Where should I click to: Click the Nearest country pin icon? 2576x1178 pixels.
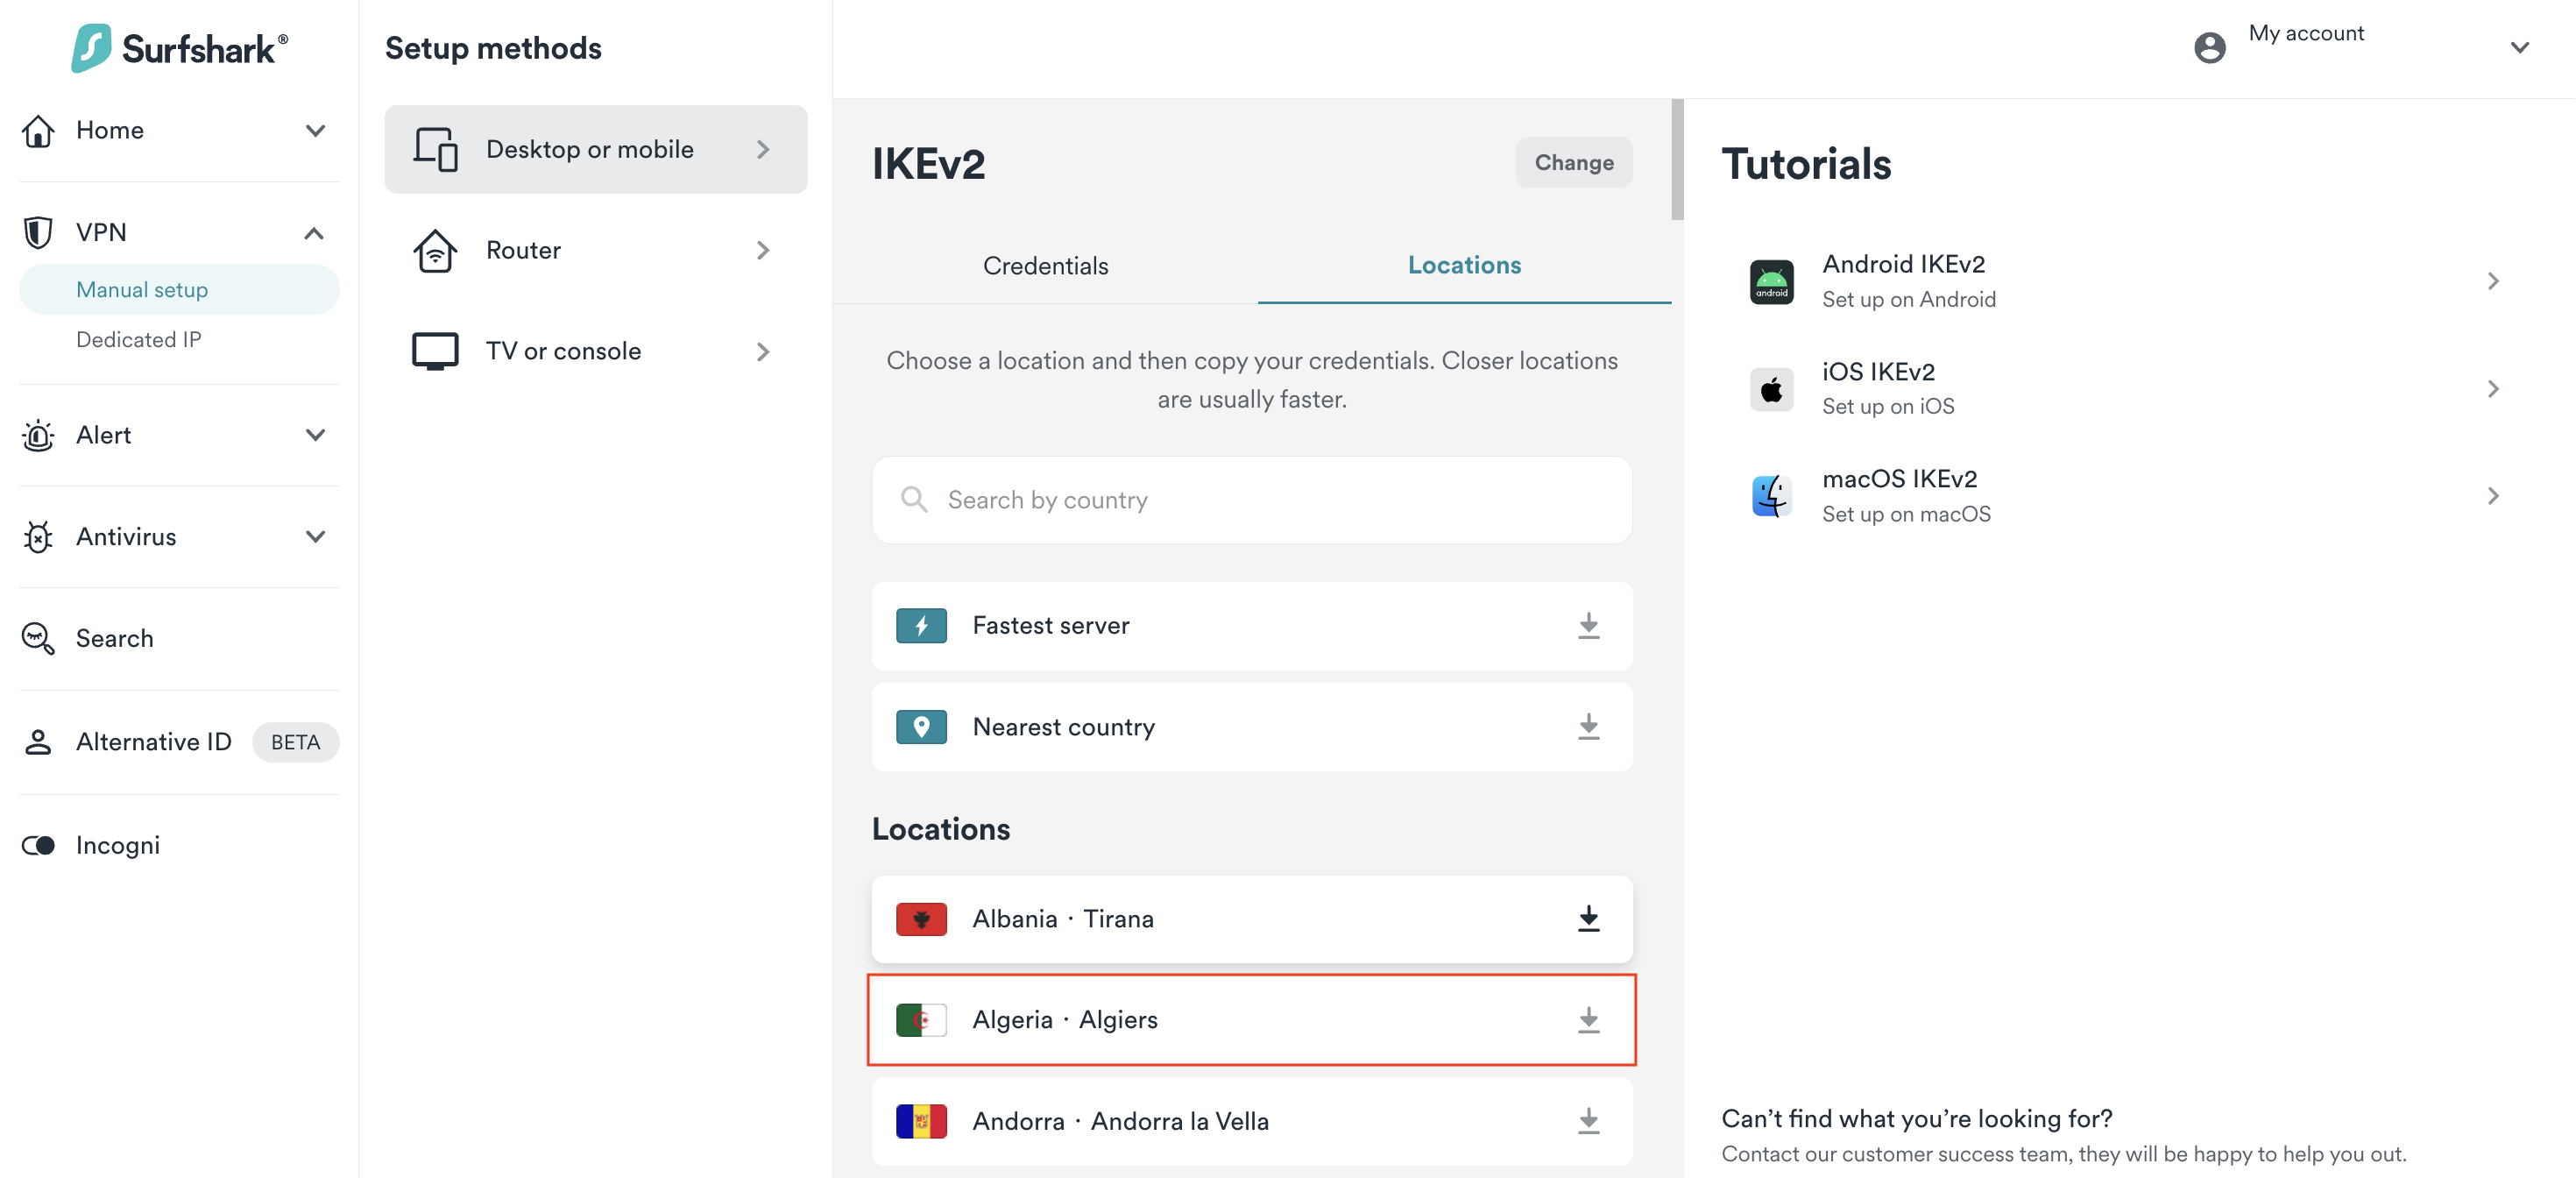point(921,727)
